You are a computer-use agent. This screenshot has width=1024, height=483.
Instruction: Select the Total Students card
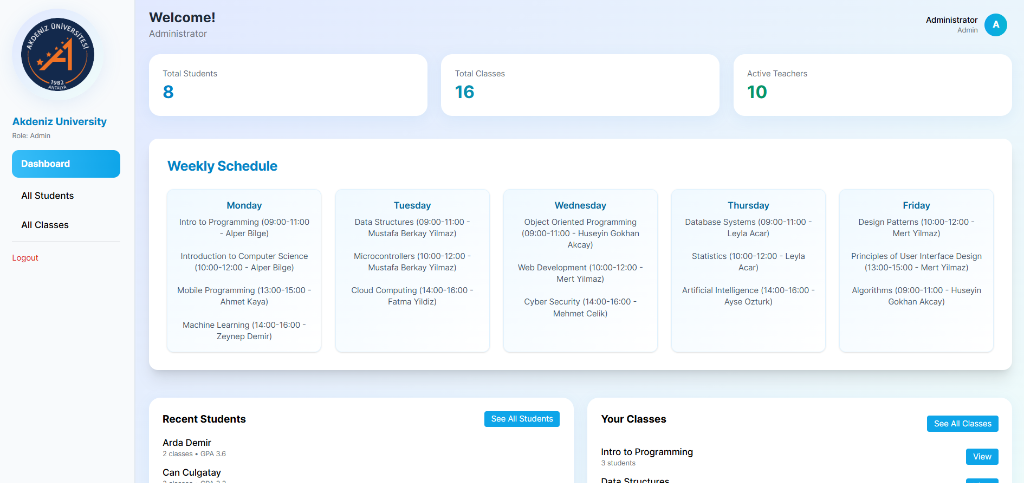(x=288, y=85)
